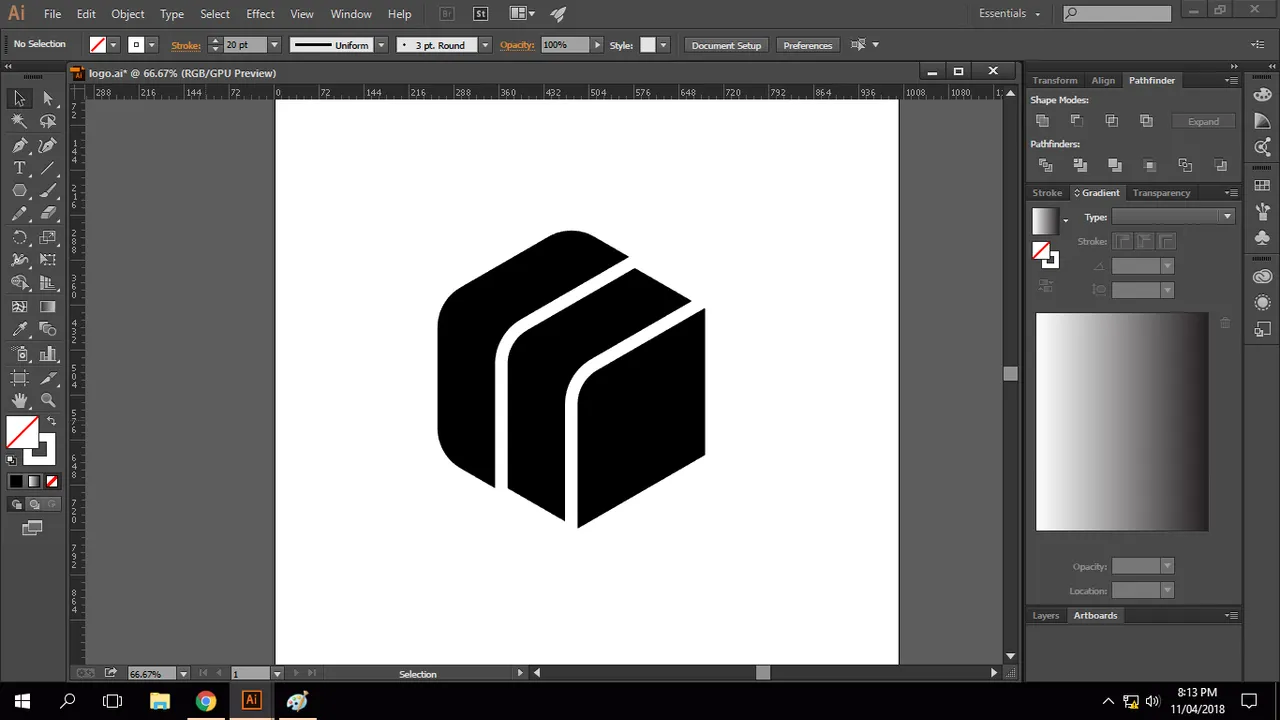This screenshot has width=1280, height=720.
Task: Switch to the Align tab
Action: tap(1103, 80)
